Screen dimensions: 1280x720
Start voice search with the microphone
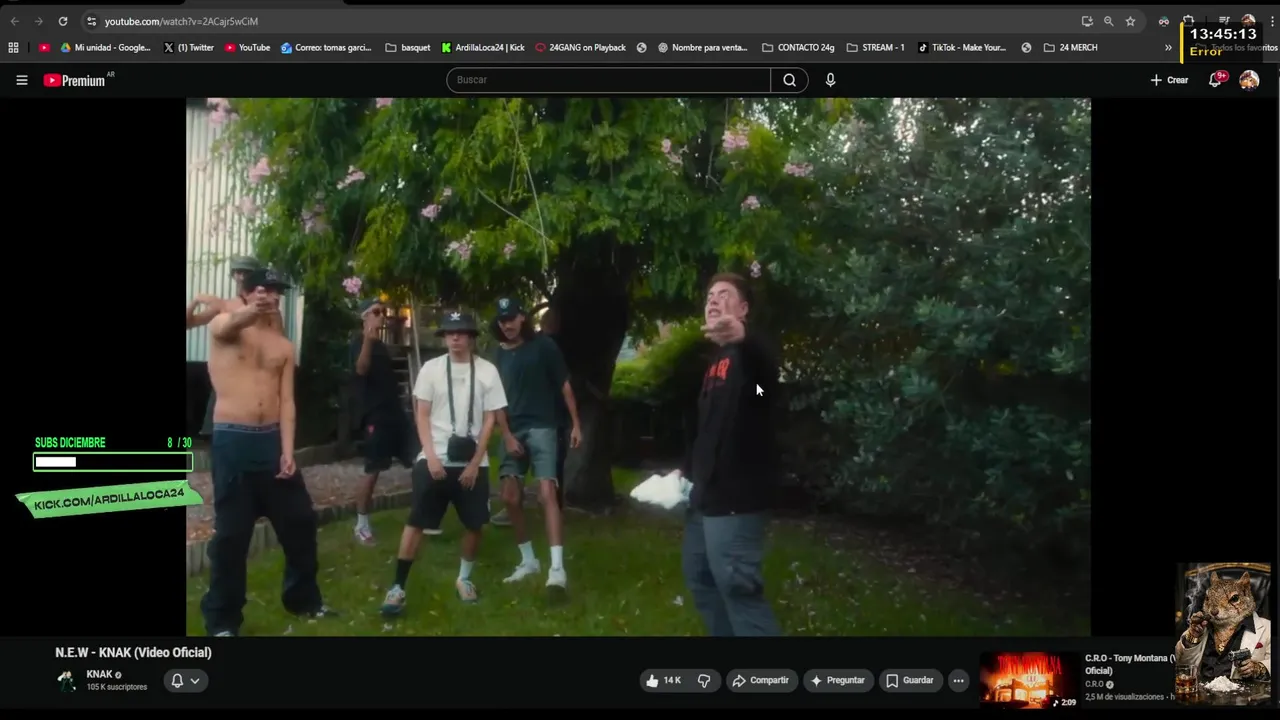tap(830, 80)
